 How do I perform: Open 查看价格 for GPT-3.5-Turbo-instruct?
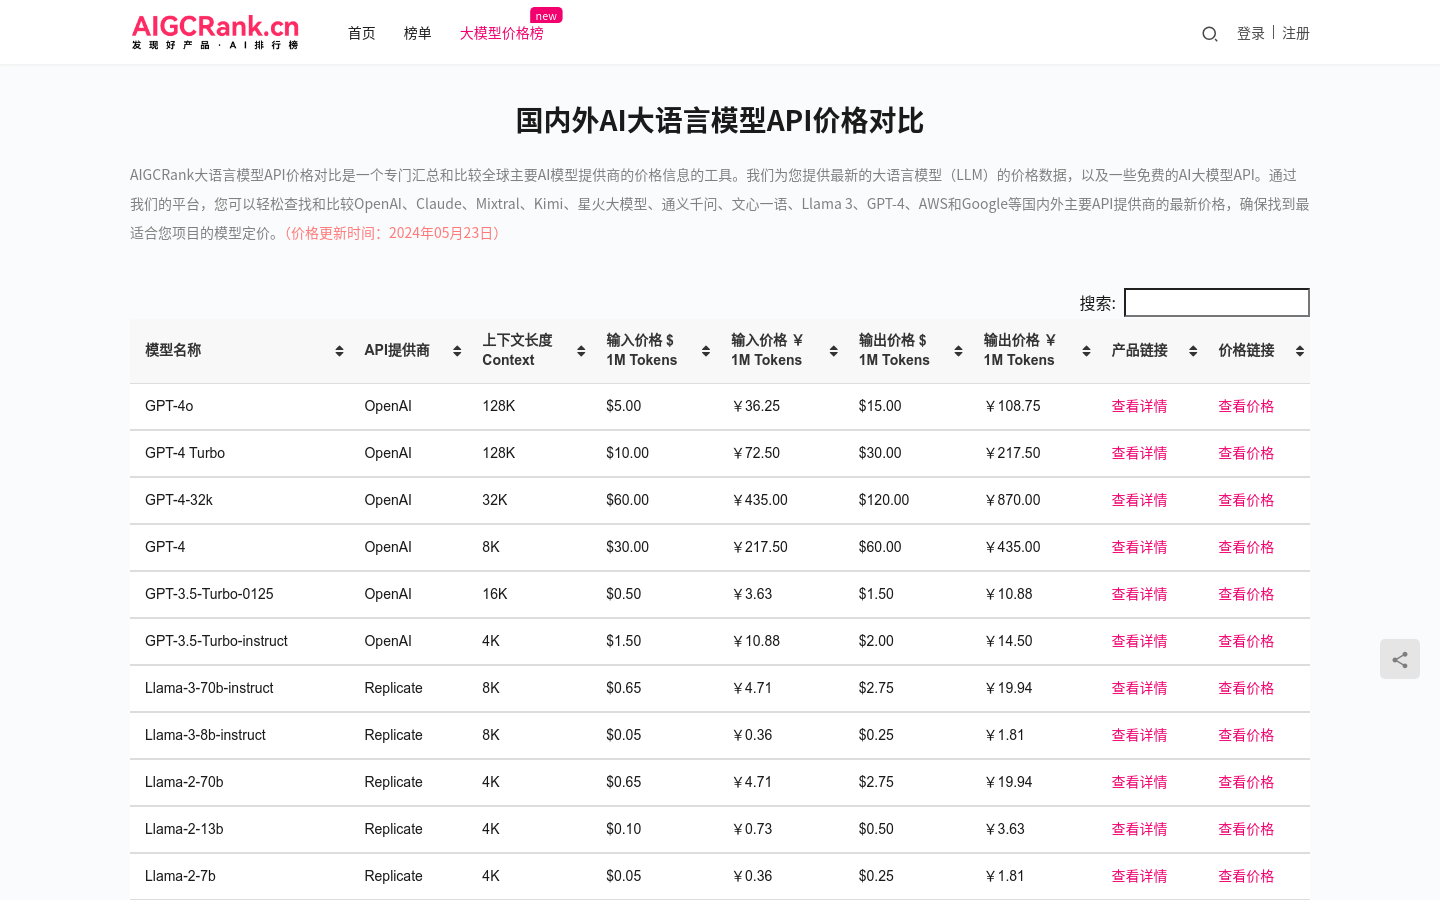click(x=1246, y=641)
